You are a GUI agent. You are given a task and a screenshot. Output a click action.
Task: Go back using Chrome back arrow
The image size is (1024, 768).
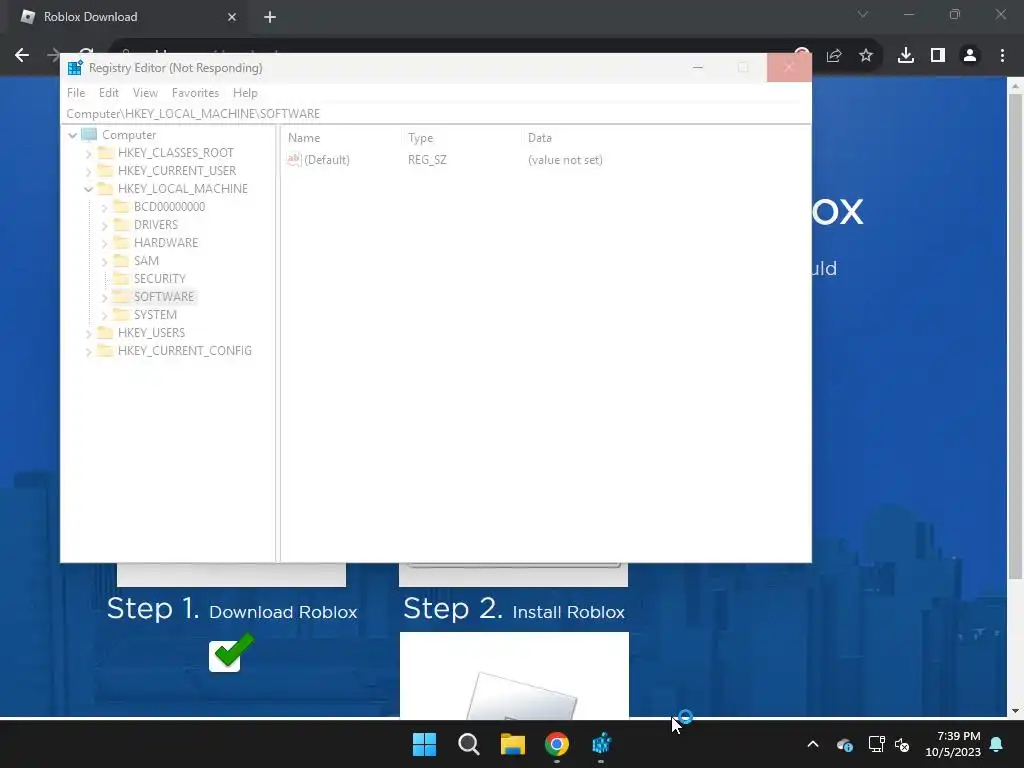(22, 56)
